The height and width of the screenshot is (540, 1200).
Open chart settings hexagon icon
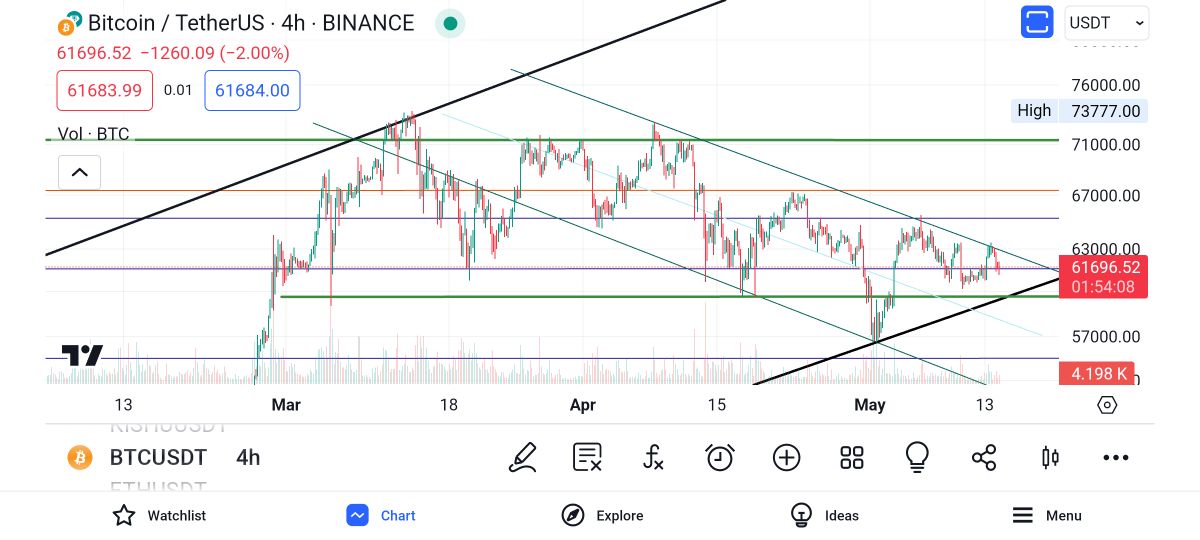1107,405
